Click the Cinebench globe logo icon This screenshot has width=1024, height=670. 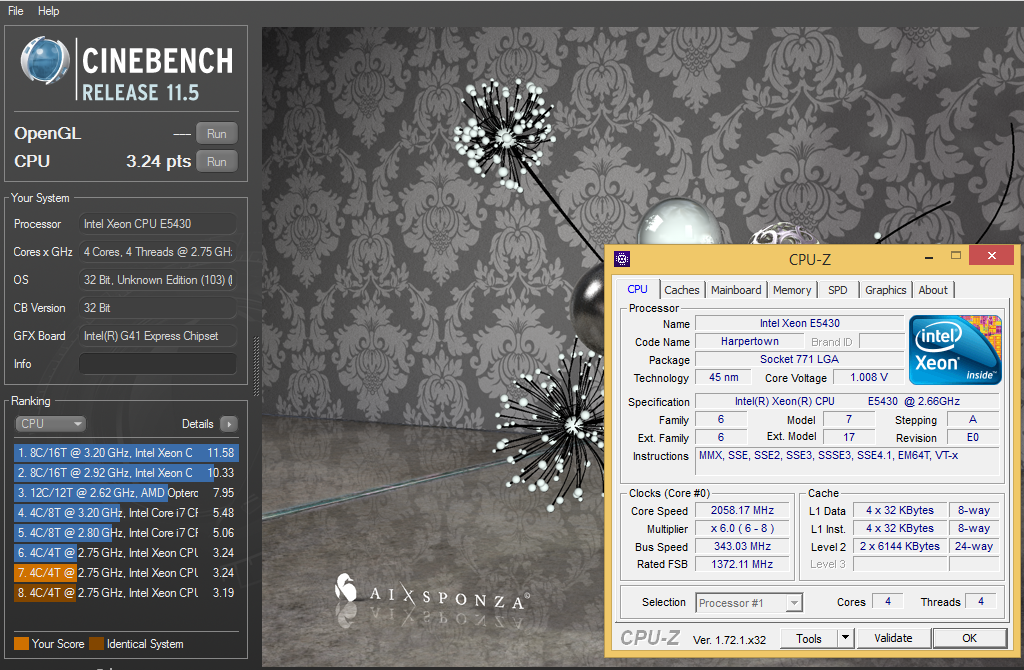[x=44, y=61]
